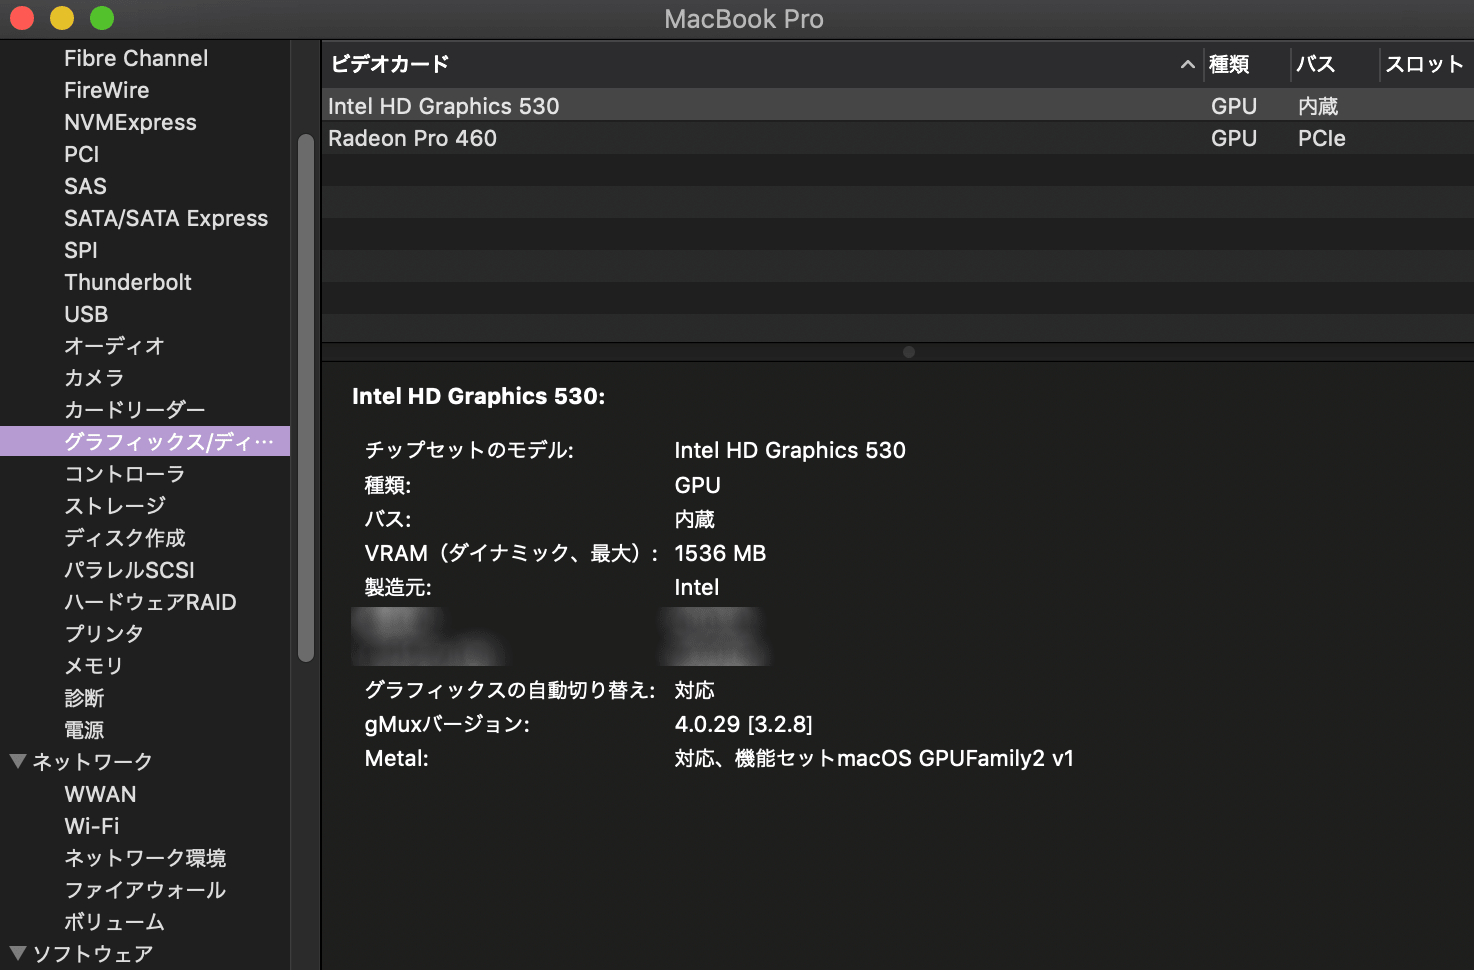The height and width of the screenshot is (970, 1474).
Task: Click 内蔵 bus cell in Intel row
Action: (1318, 106)
